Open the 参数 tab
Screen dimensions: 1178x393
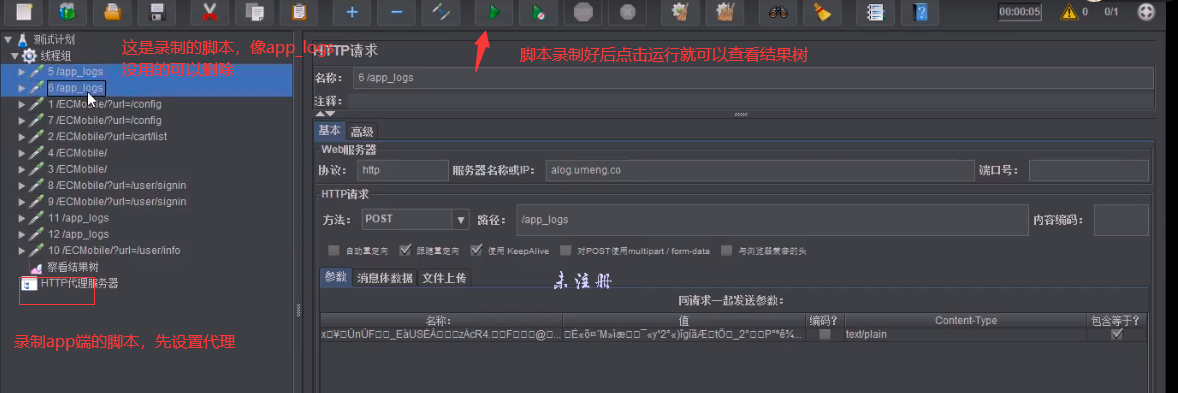click(x=336, y=277)
